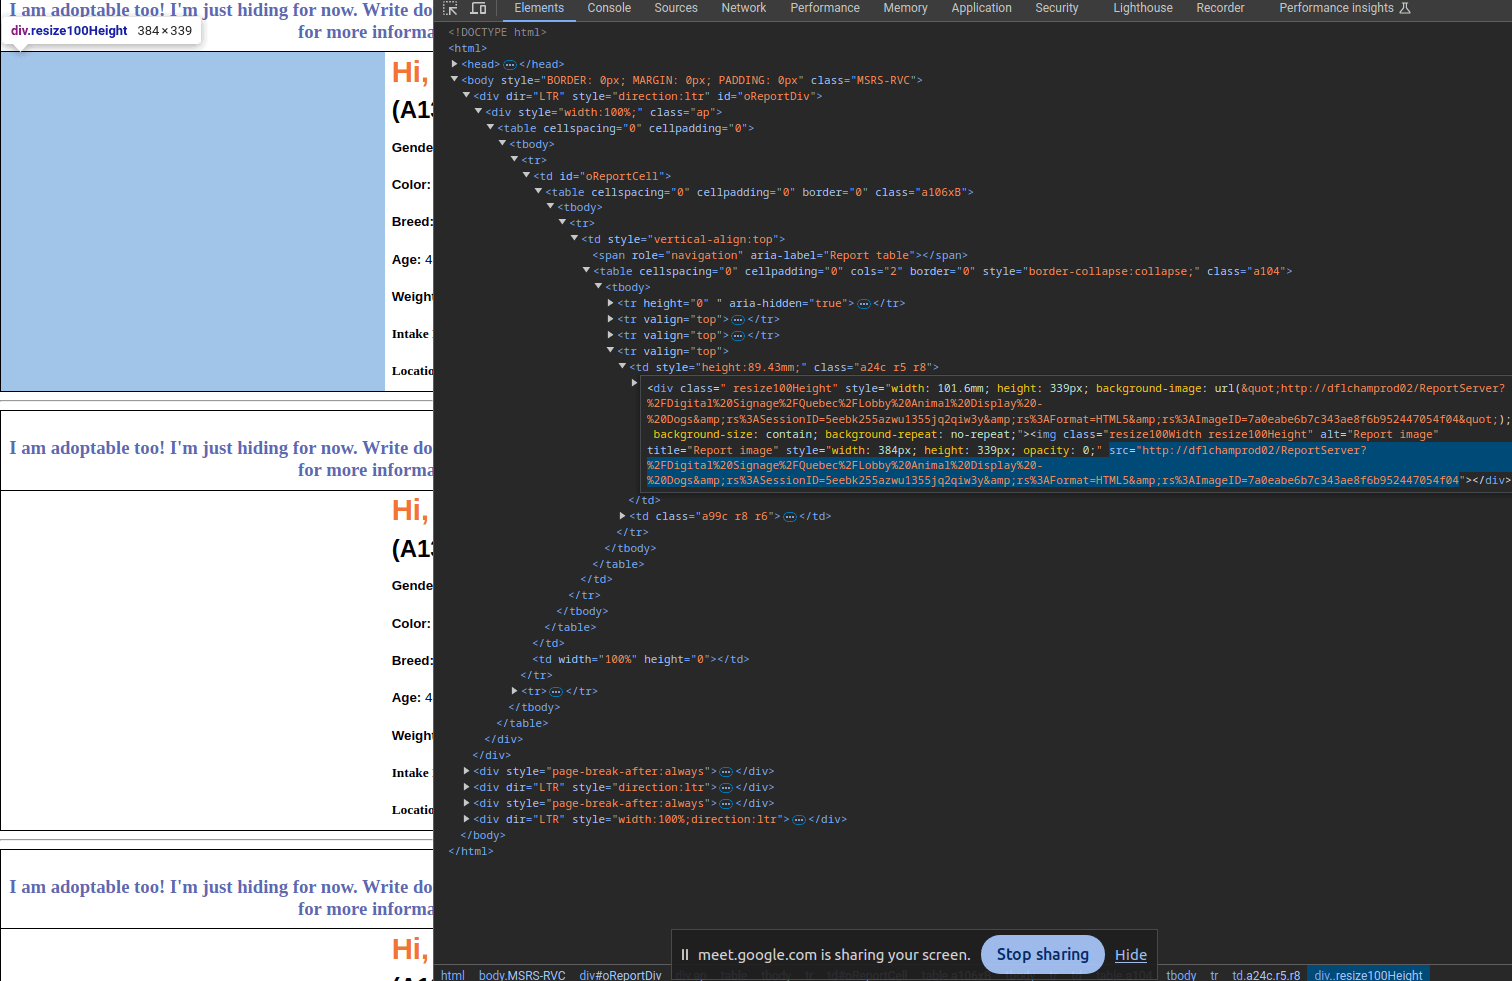Screen dimensions: 1512x981
Task: Open the Elements tab
Action: (x=539, y=8)
